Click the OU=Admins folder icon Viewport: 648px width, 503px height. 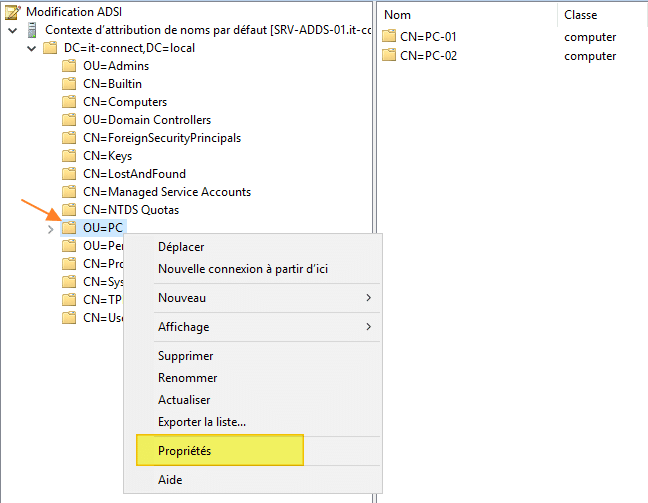click(69, 66)
